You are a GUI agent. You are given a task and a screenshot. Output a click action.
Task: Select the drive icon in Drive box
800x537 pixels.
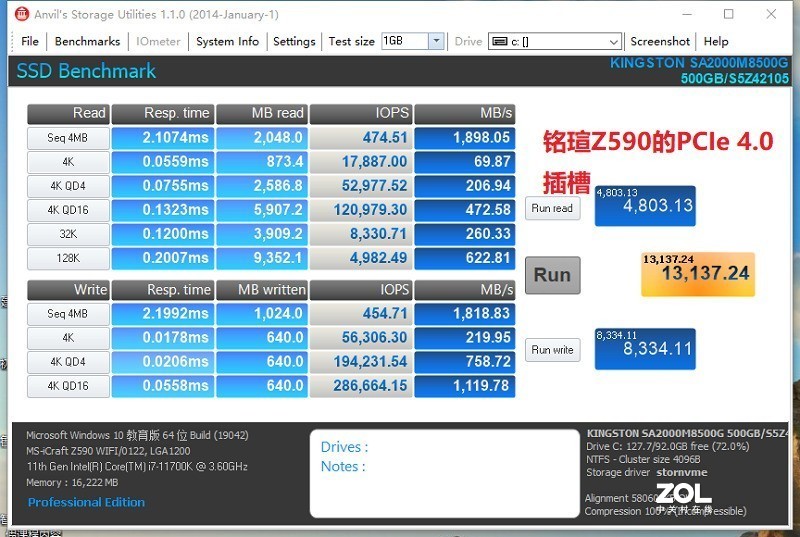[500, 41]
